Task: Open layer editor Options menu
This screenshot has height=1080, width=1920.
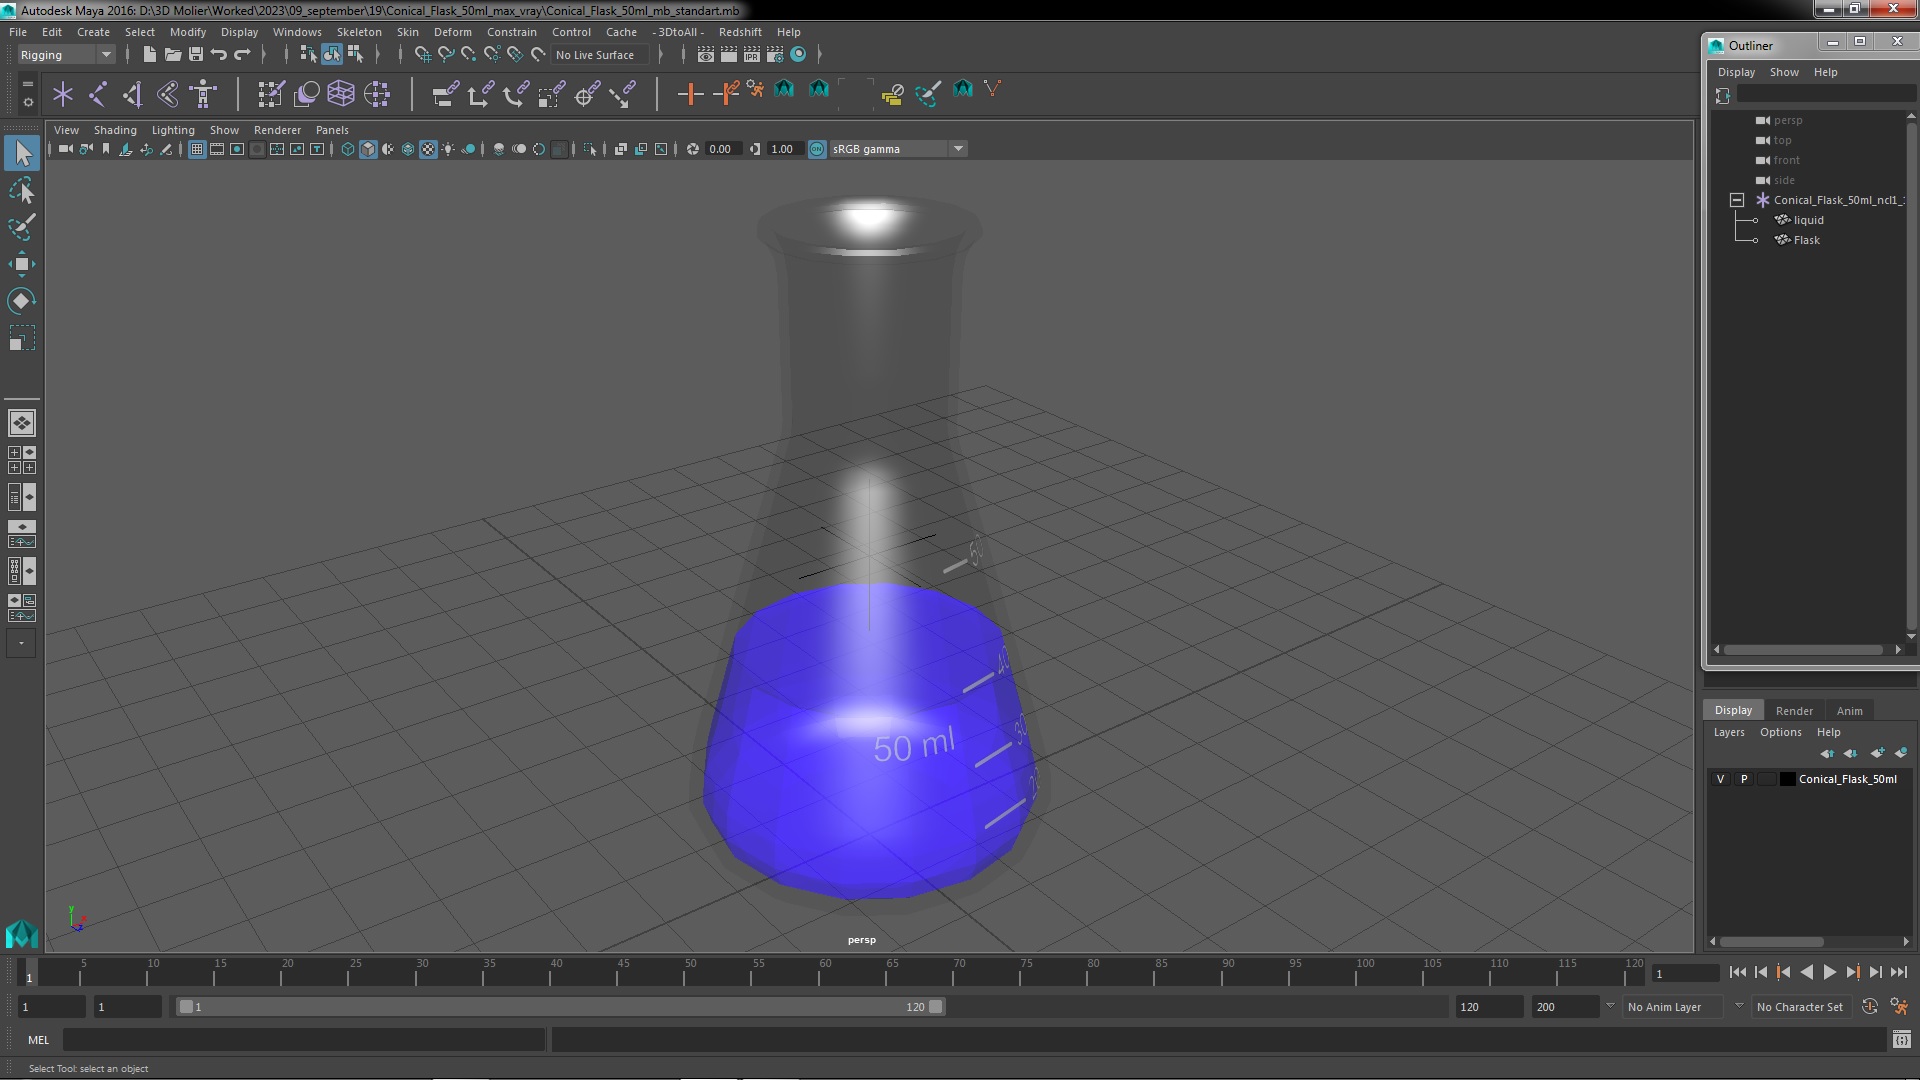Action: click(1780, 732)
